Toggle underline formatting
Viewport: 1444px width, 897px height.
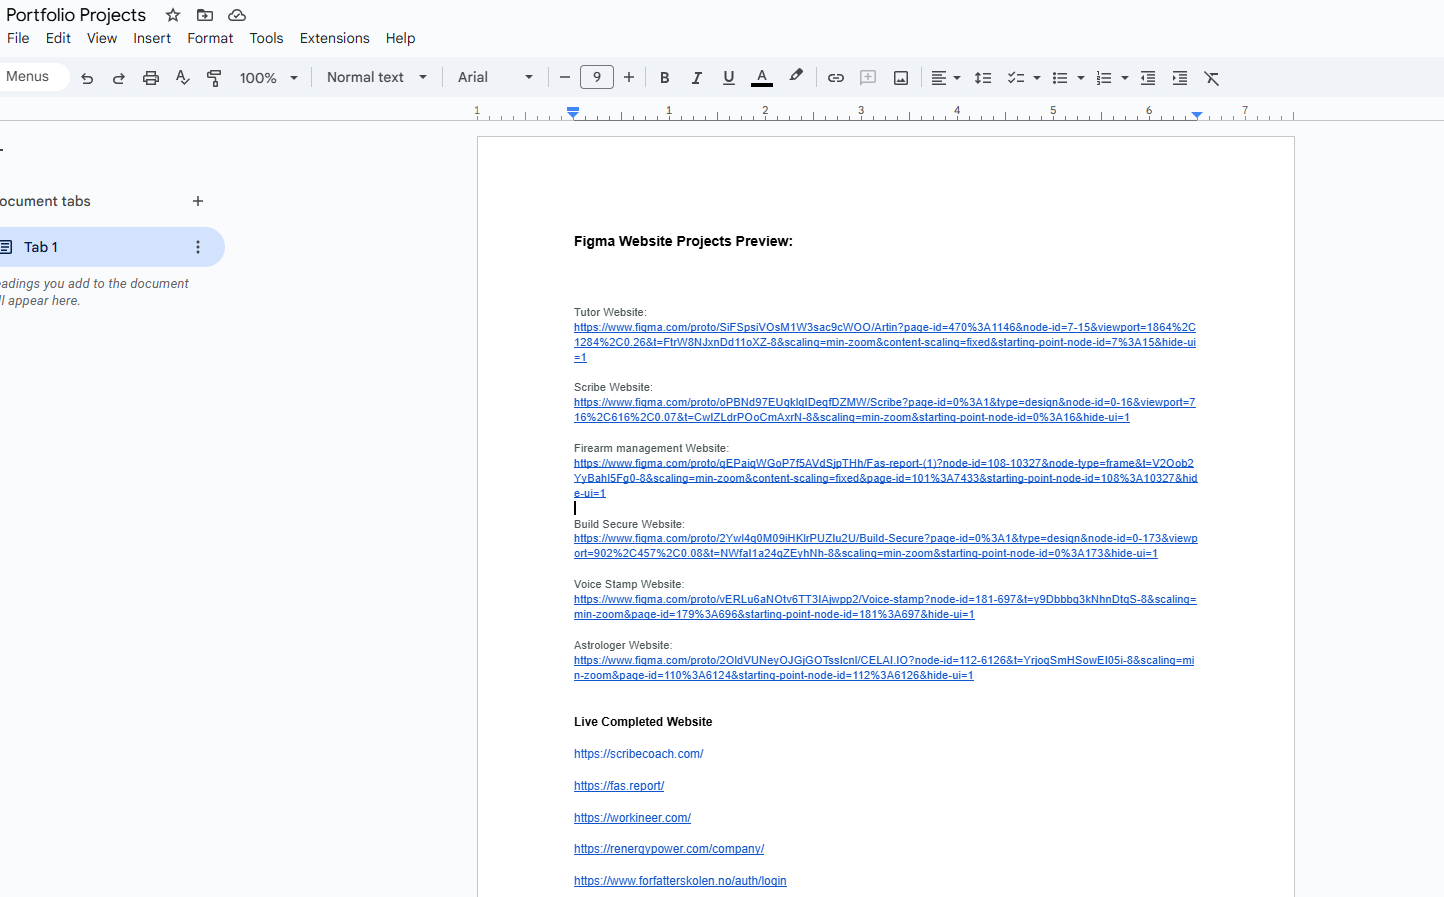coord(729,78)
